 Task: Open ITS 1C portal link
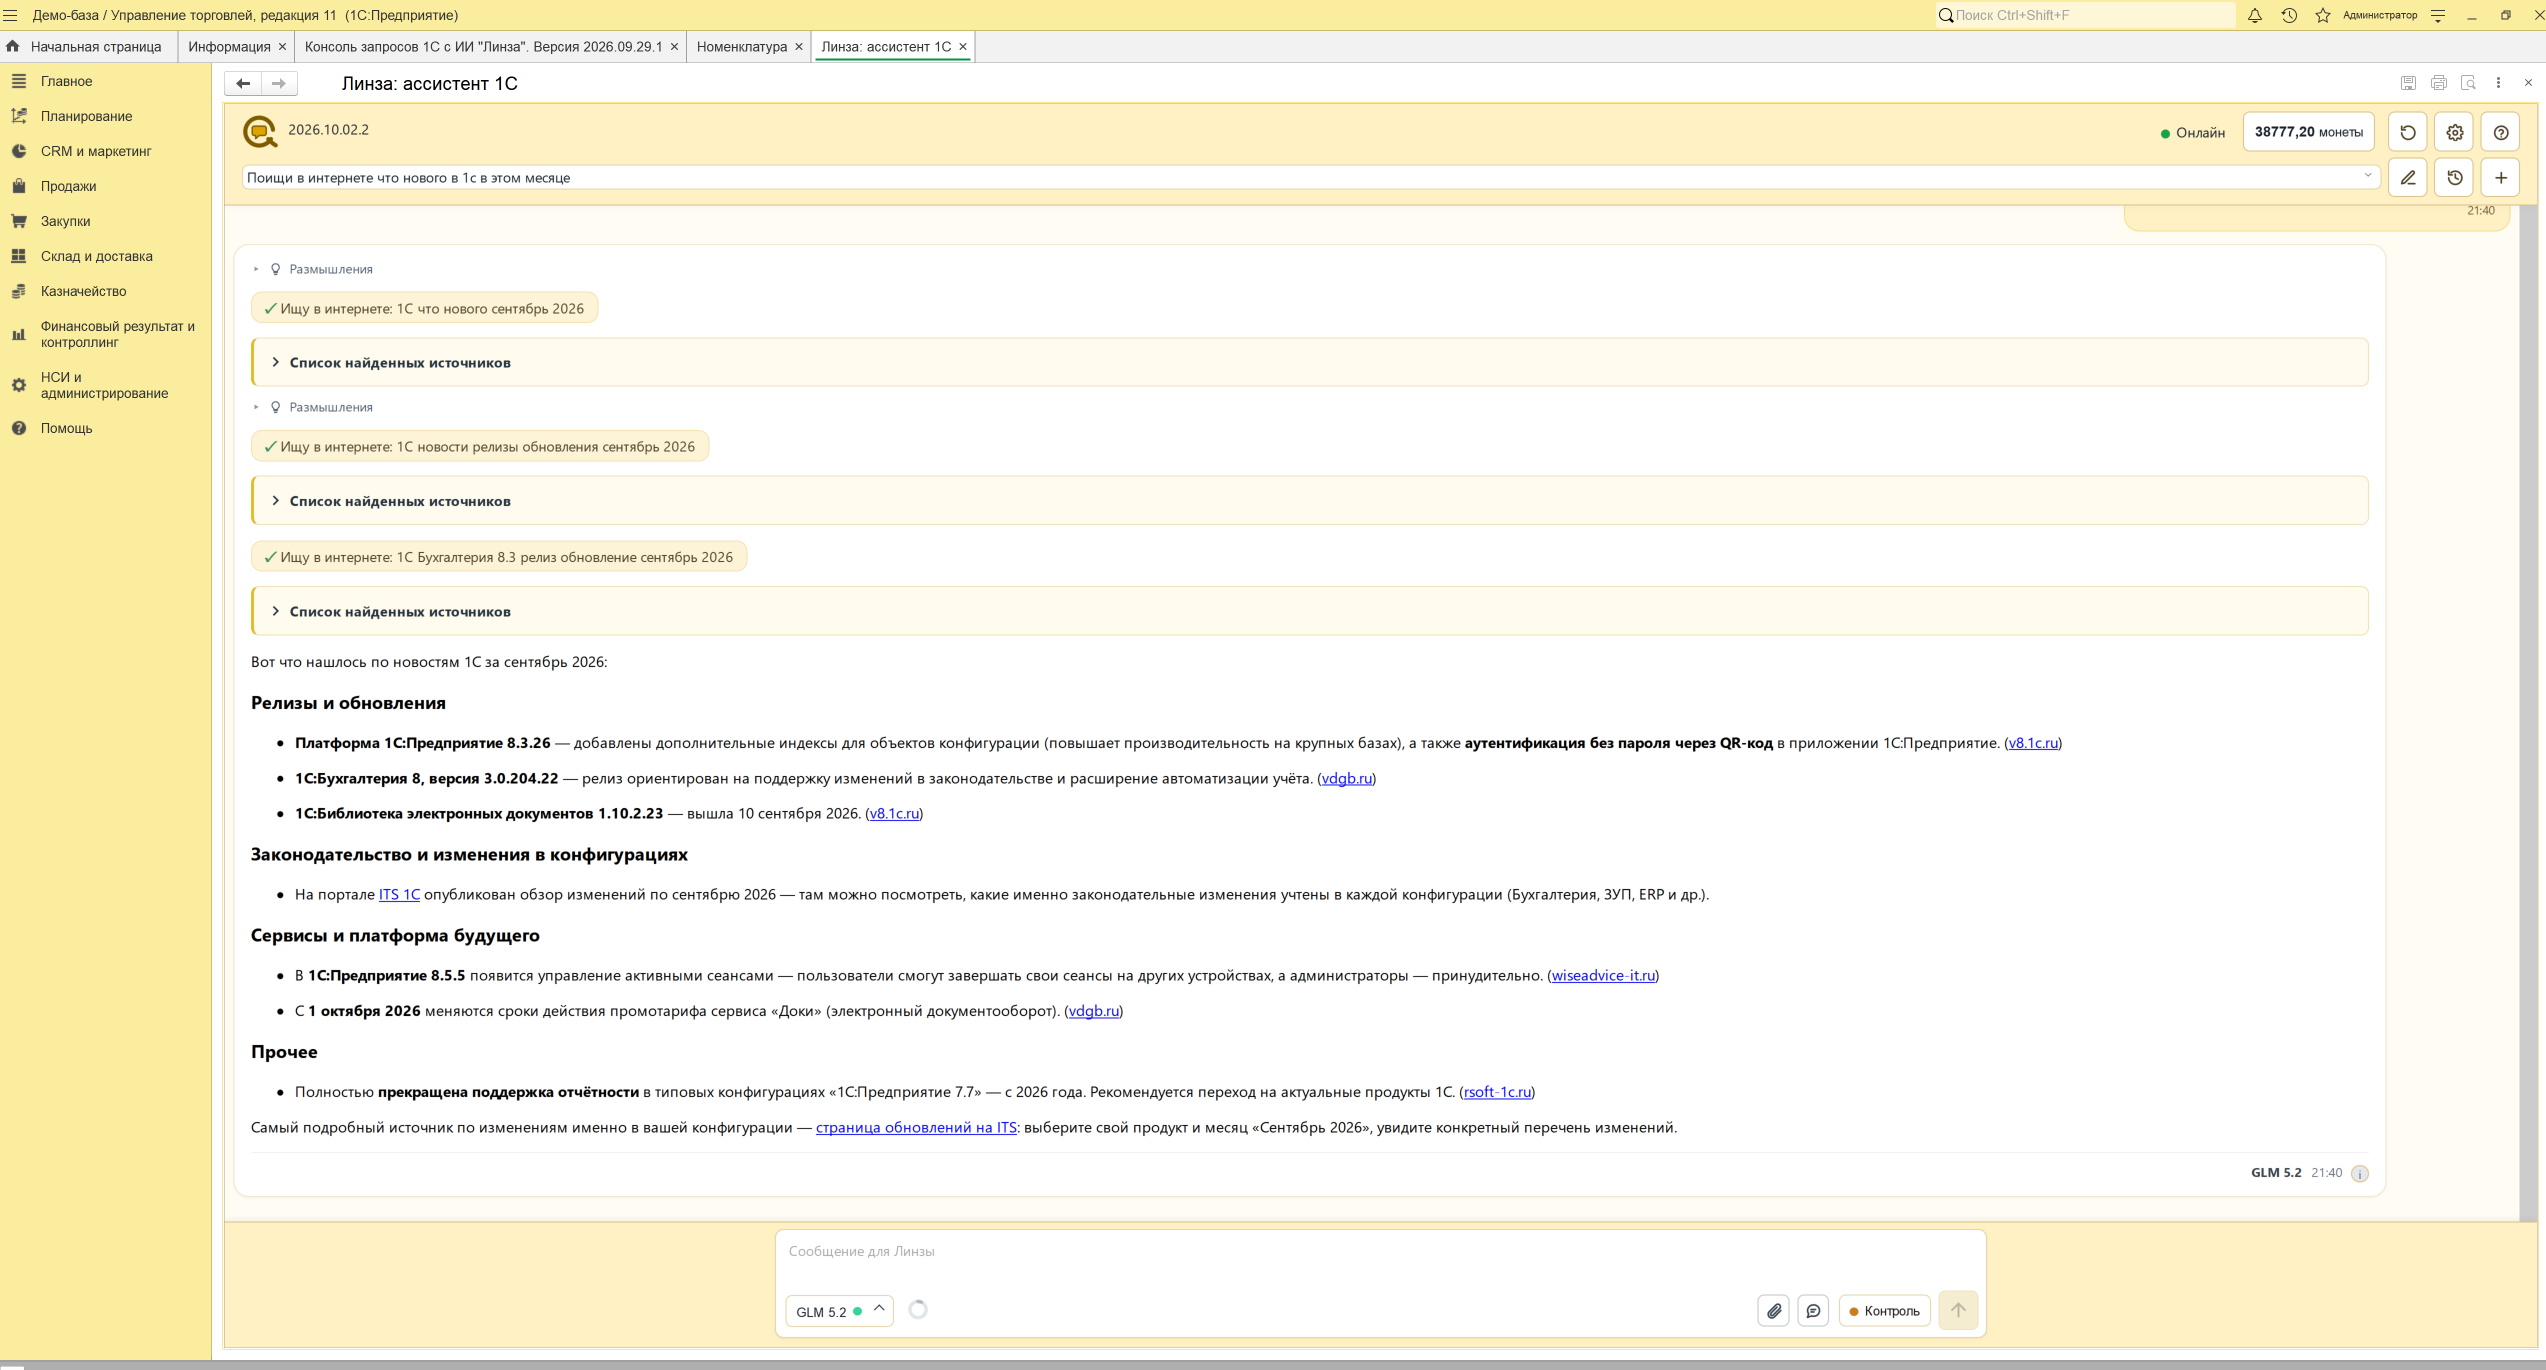pos(399,894)
